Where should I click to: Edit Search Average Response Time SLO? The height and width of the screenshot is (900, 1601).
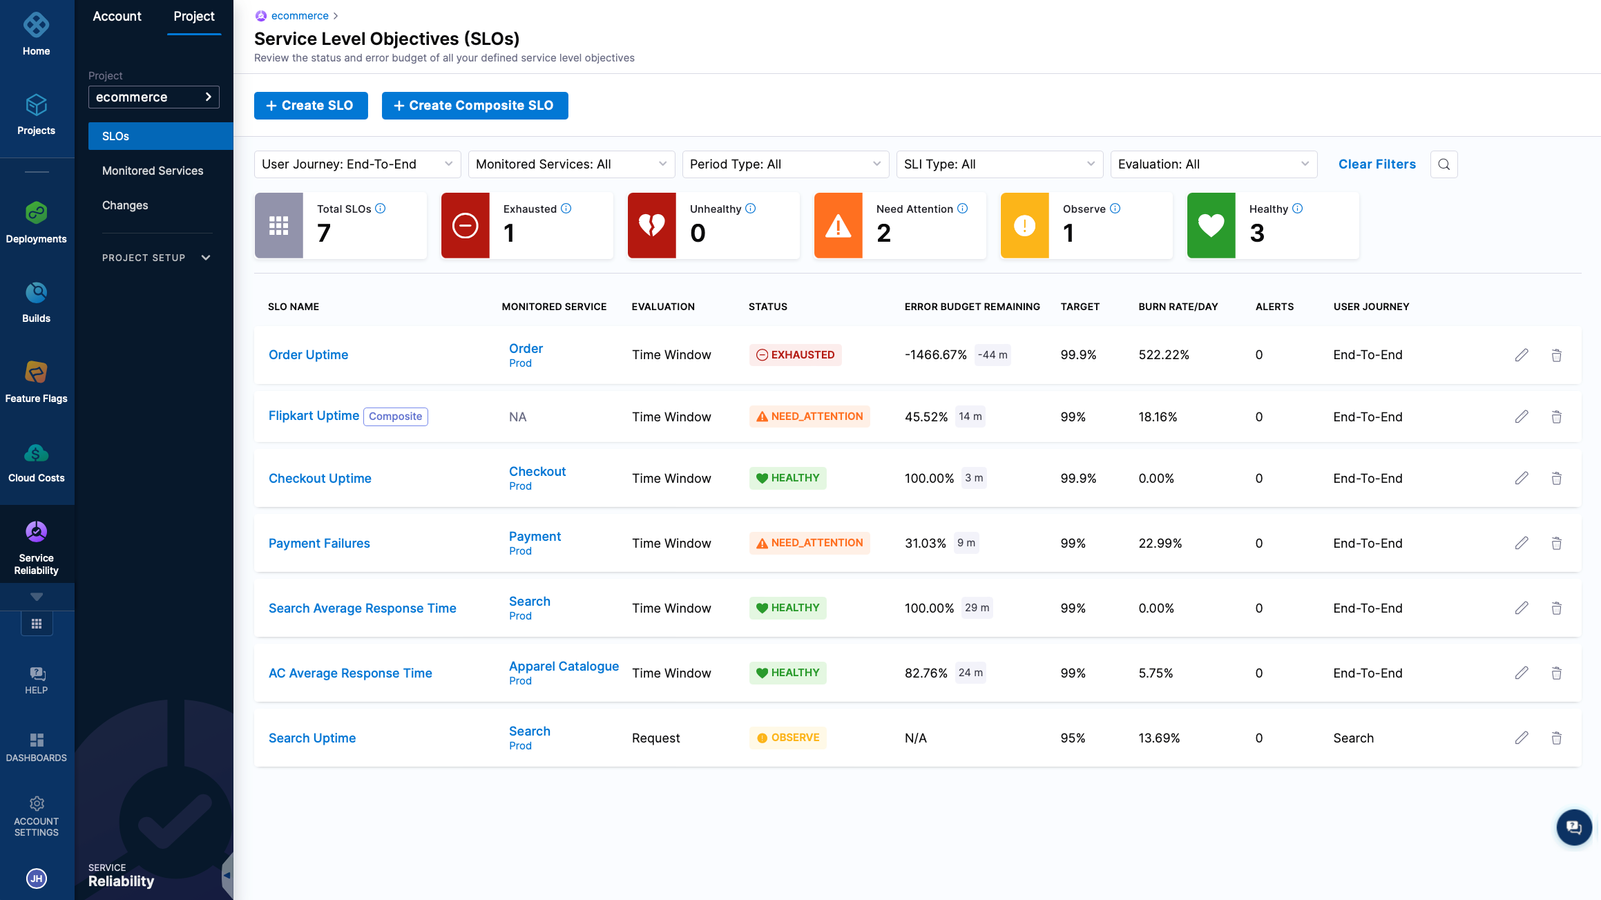coord(1521,608)
